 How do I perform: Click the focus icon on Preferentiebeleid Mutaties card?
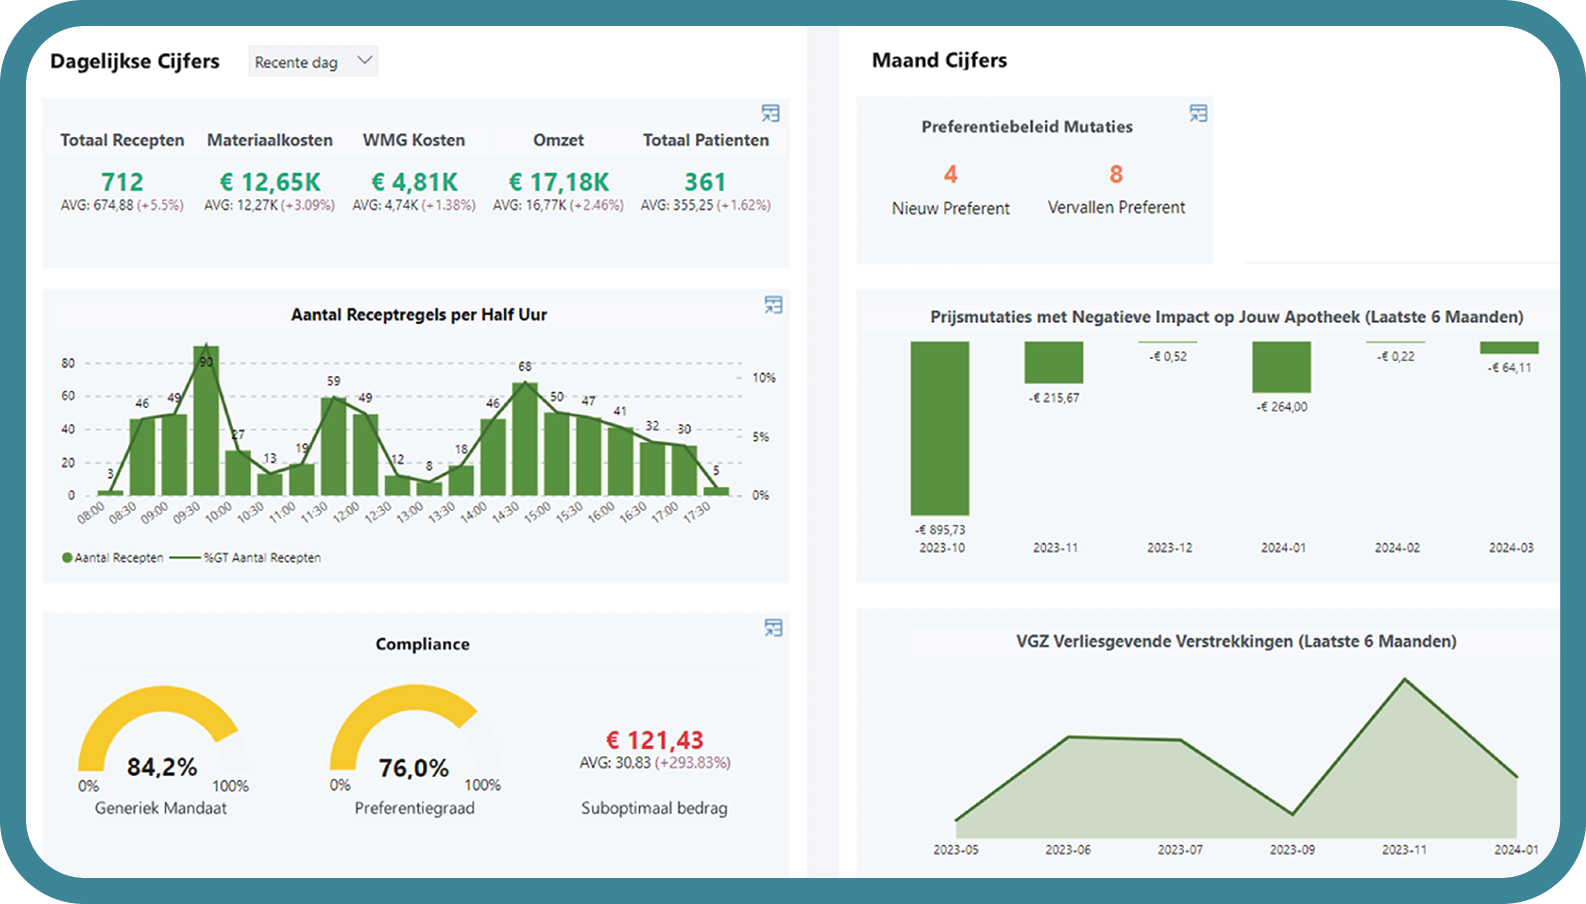(x=1198, y=113)
